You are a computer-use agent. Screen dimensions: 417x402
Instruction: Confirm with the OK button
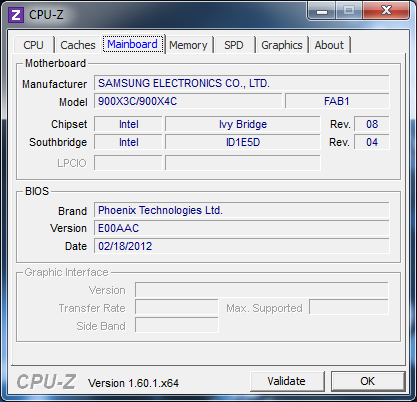(x=368, y=381)
